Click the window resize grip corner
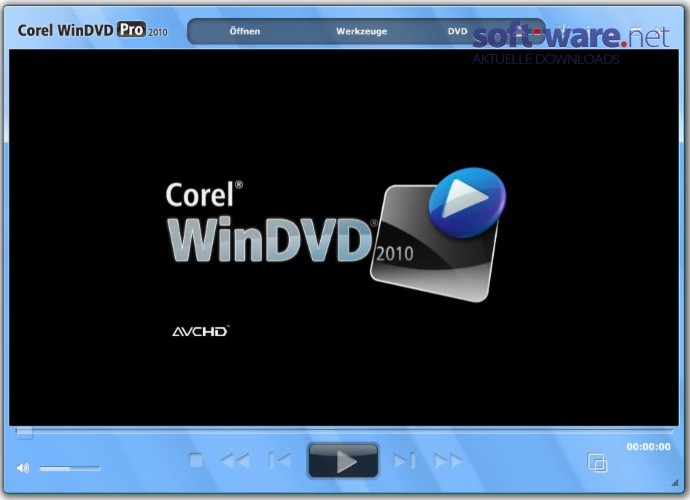Viewport: 690px width, 500px height. coord(675,483)
